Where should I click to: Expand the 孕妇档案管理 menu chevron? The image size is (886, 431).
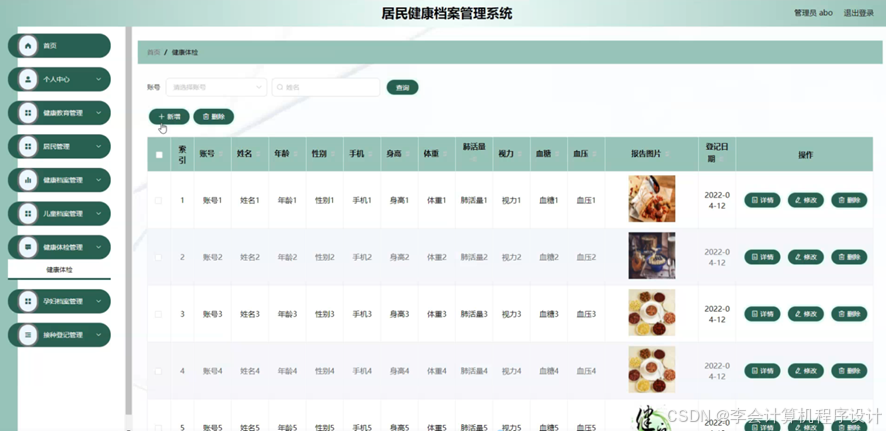click(99, 302)
